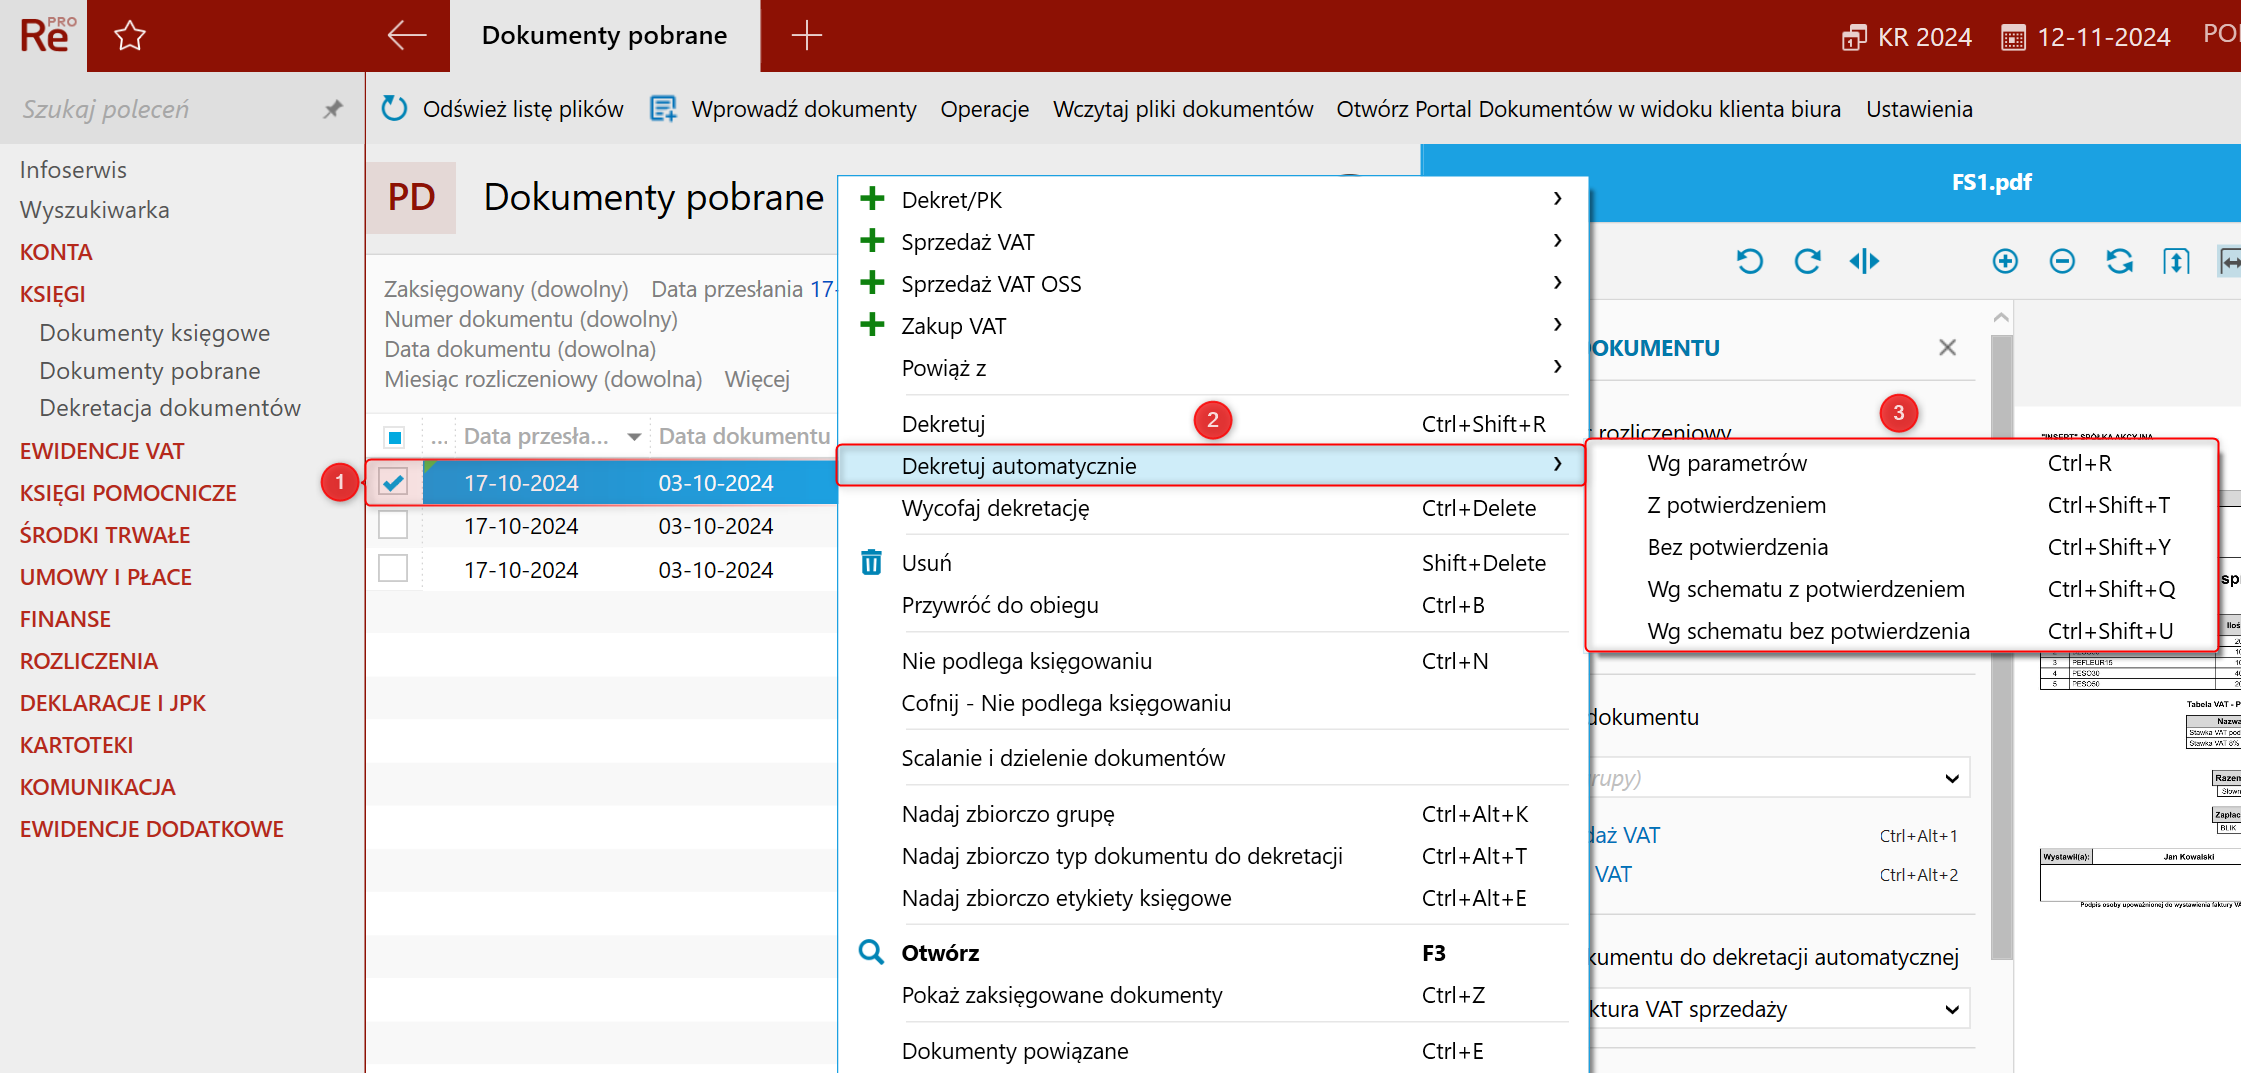This screenshot has height=1073, width=2241.
Task: Check the third document row checkbox
Action: pos(393,568)
